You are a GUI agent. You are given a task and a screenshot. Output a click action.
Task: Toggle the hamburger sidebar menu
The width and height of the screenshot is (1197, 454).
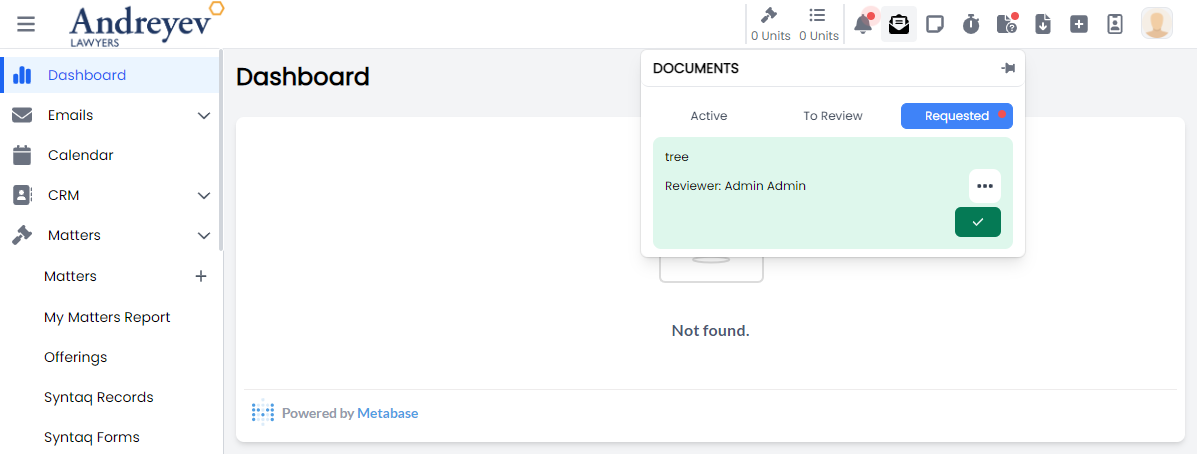coord(26,24)
